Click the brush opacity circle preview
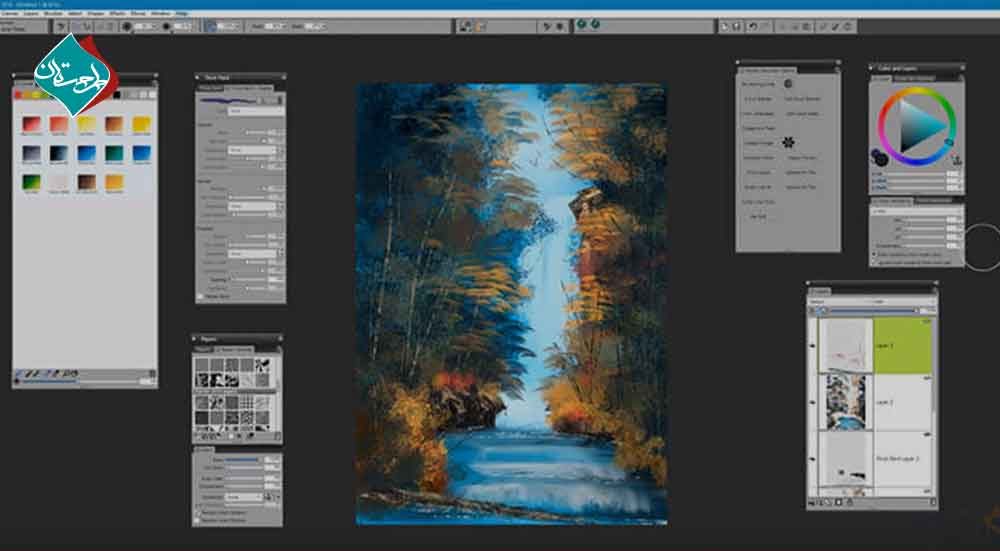This screenshot has height=551, width=1000. tap(166, 26)
